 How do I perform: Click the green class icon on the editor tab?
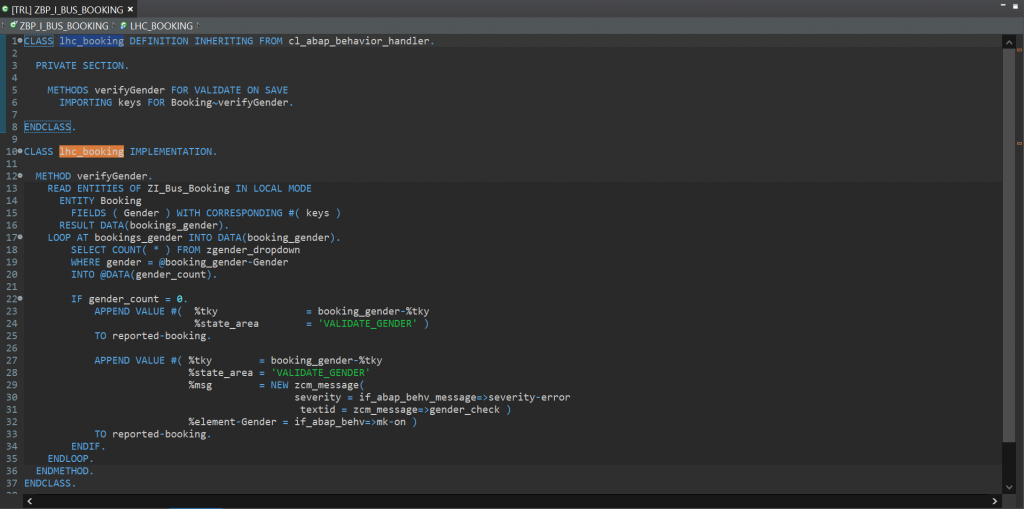tap(5, 9)
